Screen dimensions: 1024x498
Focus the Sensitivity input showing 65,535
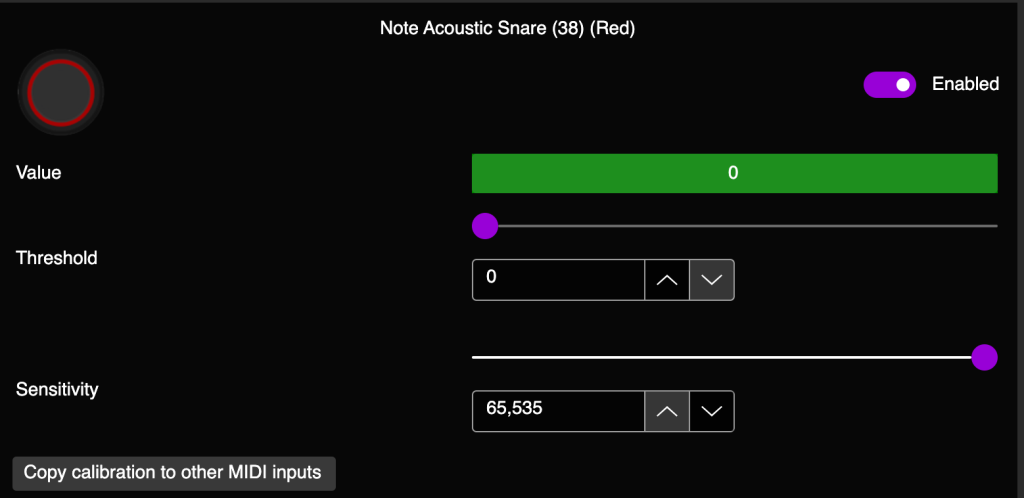pos(558,411)
